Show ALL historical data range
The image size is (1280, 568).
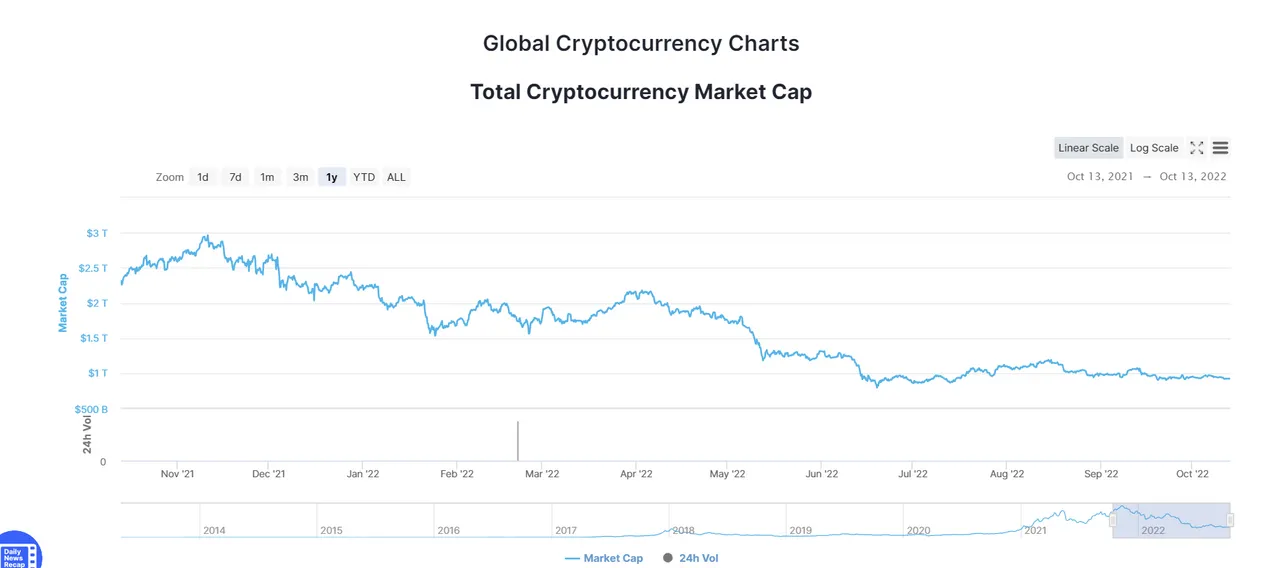pyautogui.click(x=397, y=177)
